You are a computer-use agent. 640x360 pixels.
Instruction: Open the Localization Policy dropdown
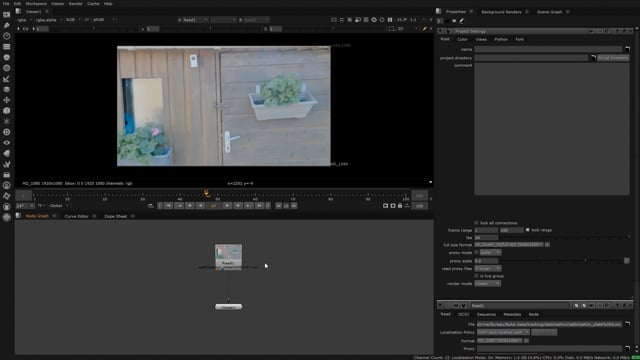503,332
